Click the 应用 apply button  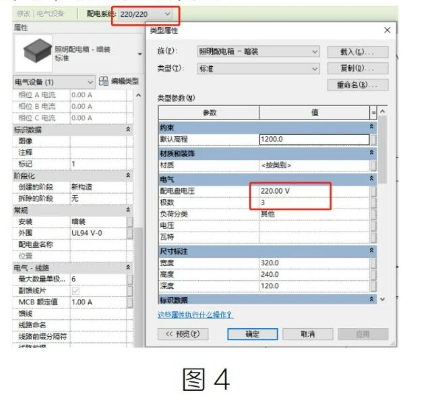[x=363, y=334]
